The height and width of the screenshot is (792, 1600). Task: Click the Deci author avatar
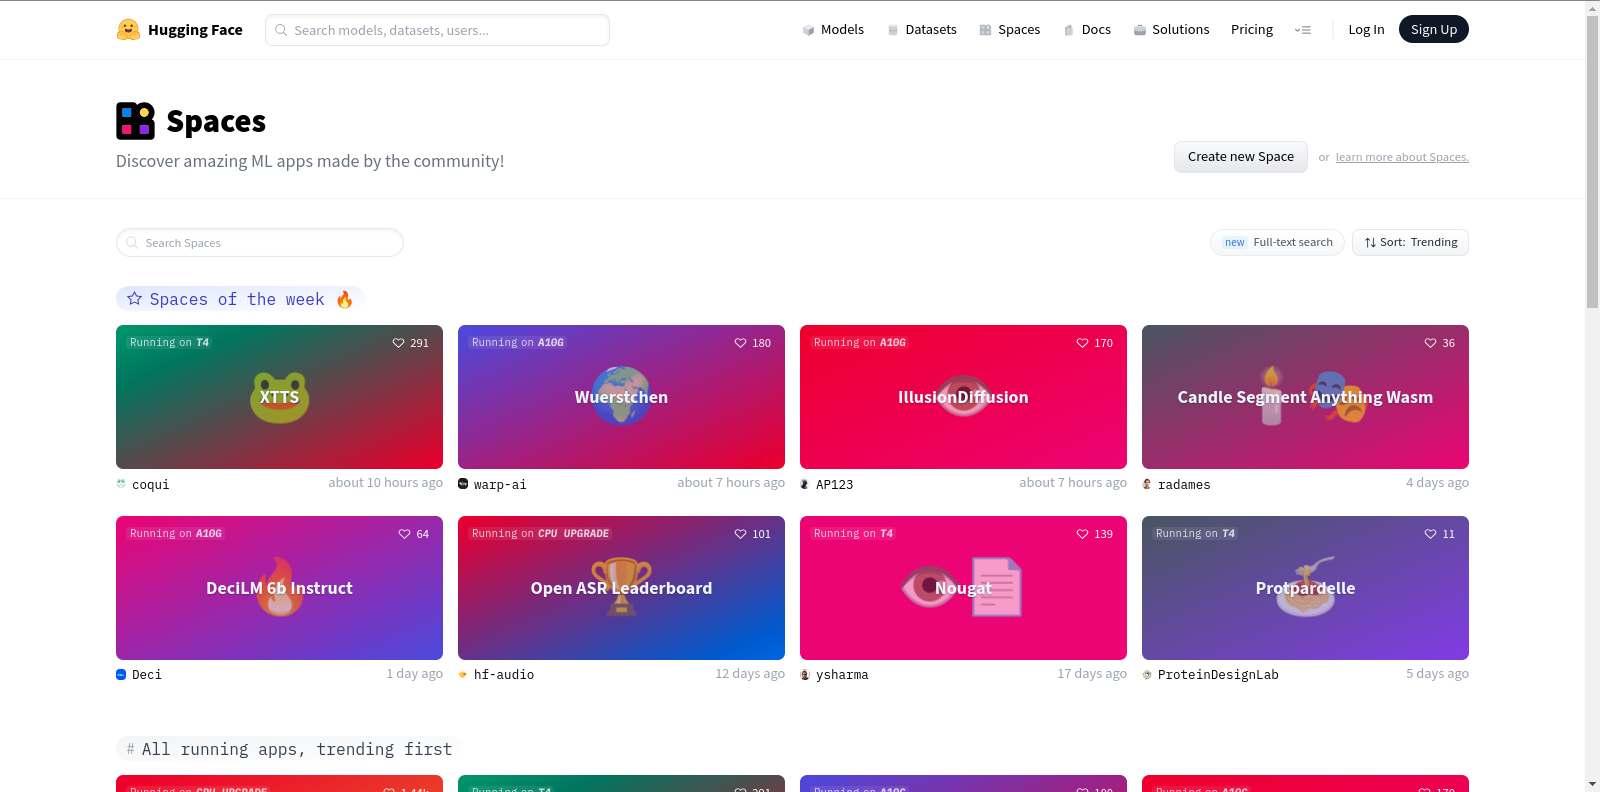[121, 675]
